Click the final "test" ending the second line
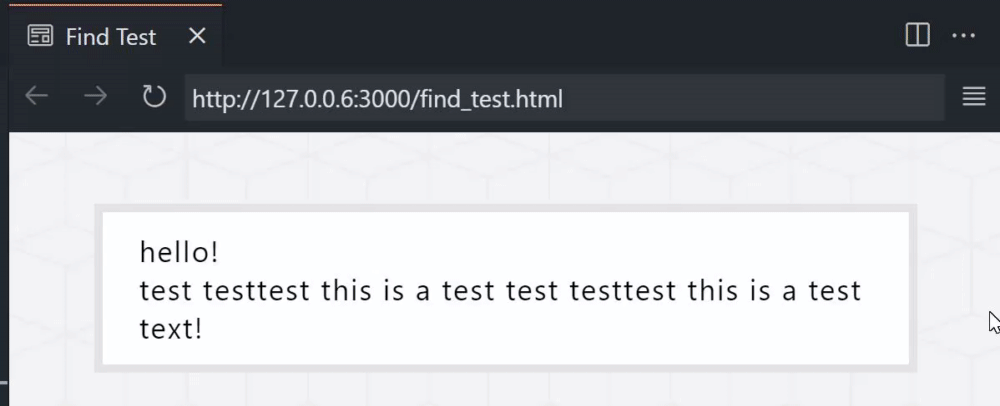 point(835,291)
